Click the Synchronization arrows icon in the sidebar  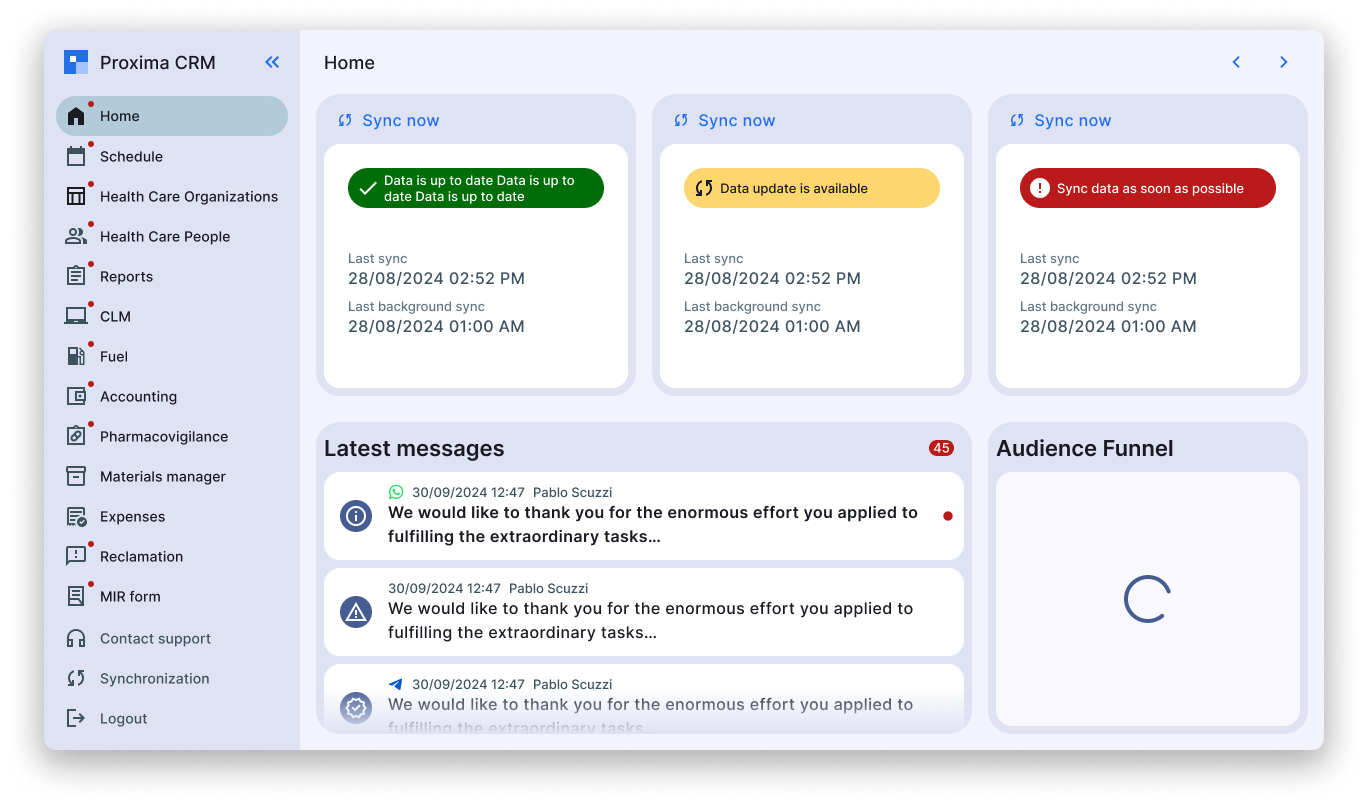click(x=77, y=678)
